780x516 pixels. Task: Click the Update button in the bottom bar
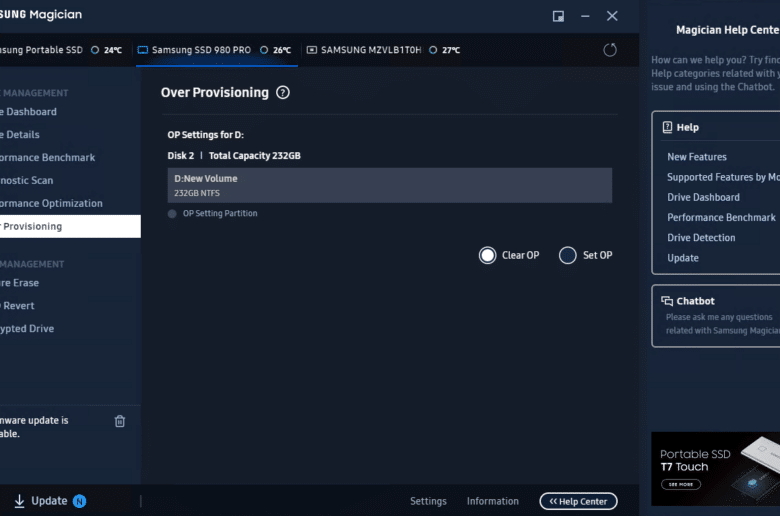pyautogui.click(x=50, y=501)
